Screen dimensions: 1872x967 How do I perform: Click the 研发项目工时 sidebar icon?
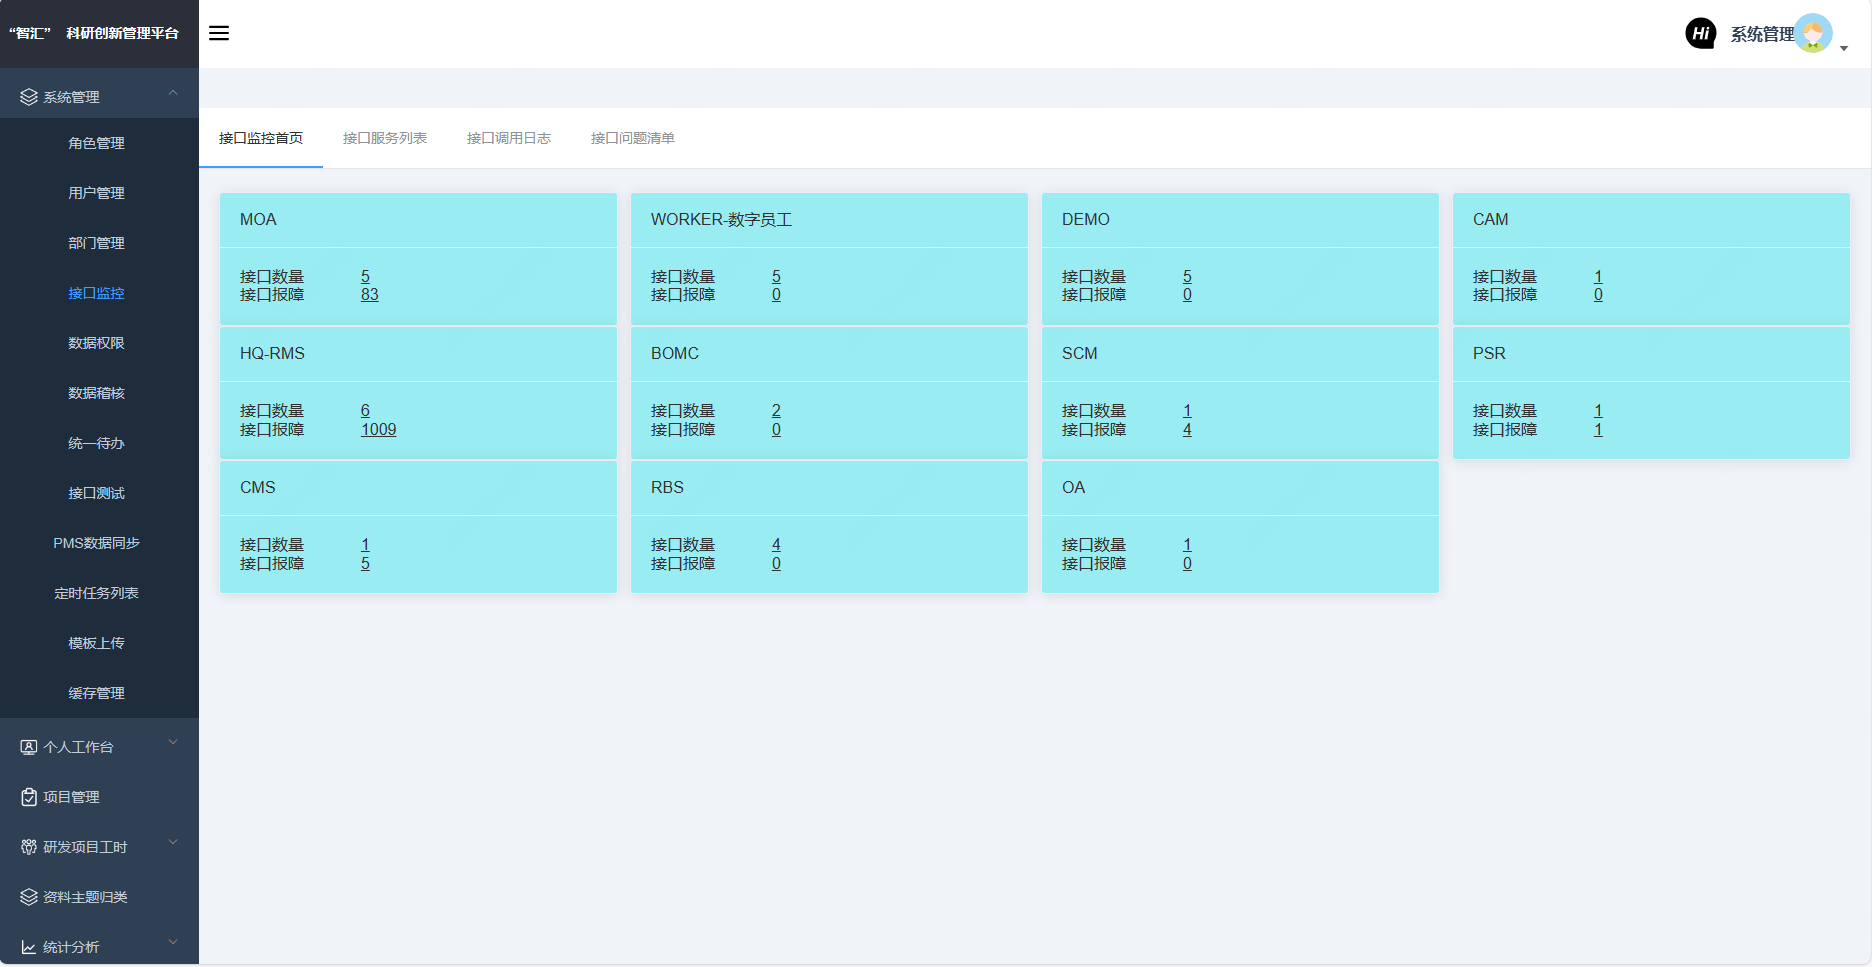(29, 847)
